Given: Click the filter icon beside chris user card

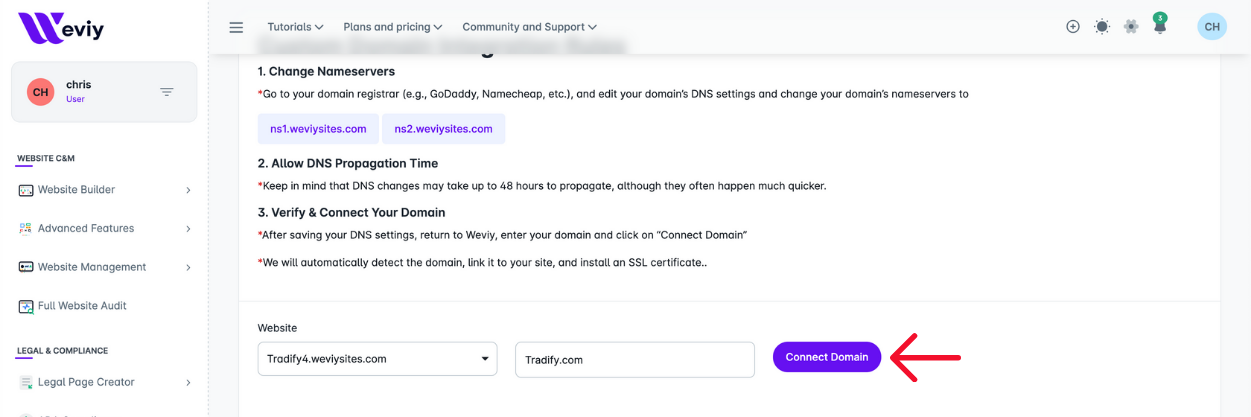Looking at the screenshot, I should (x=167, y=92).
